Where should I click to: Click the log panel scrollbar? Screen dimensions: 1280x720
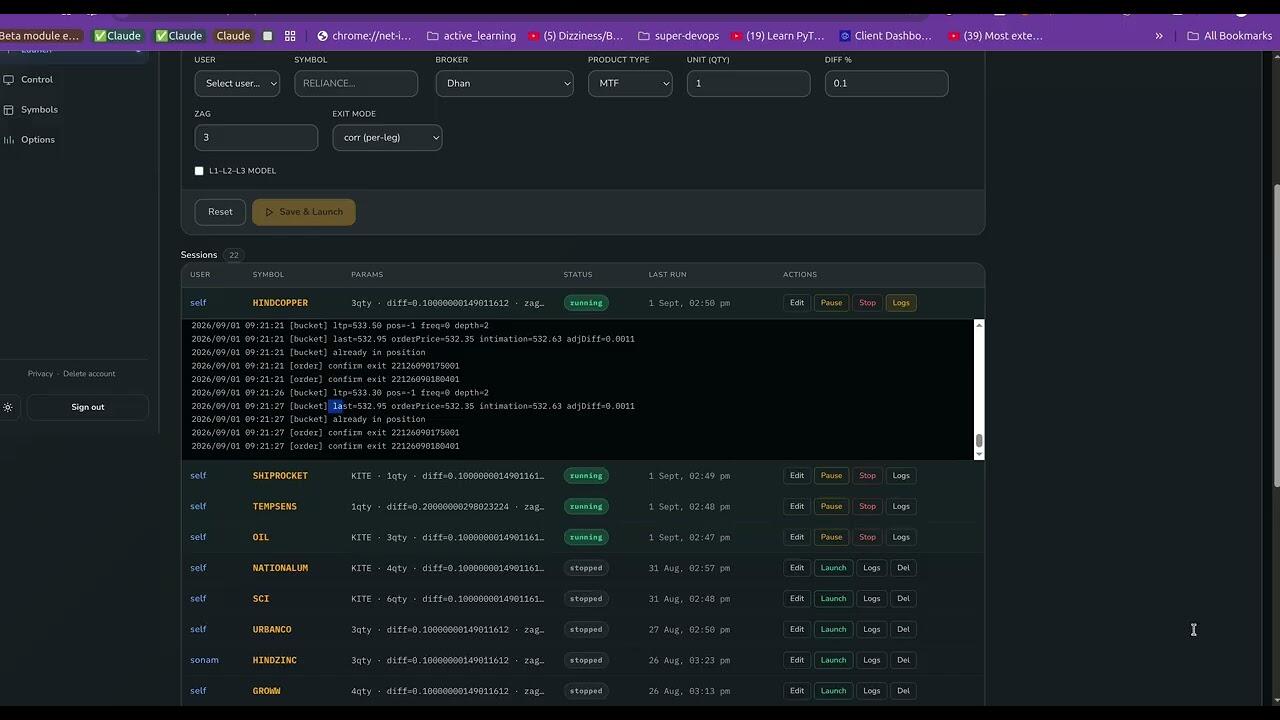click(979, 390)
